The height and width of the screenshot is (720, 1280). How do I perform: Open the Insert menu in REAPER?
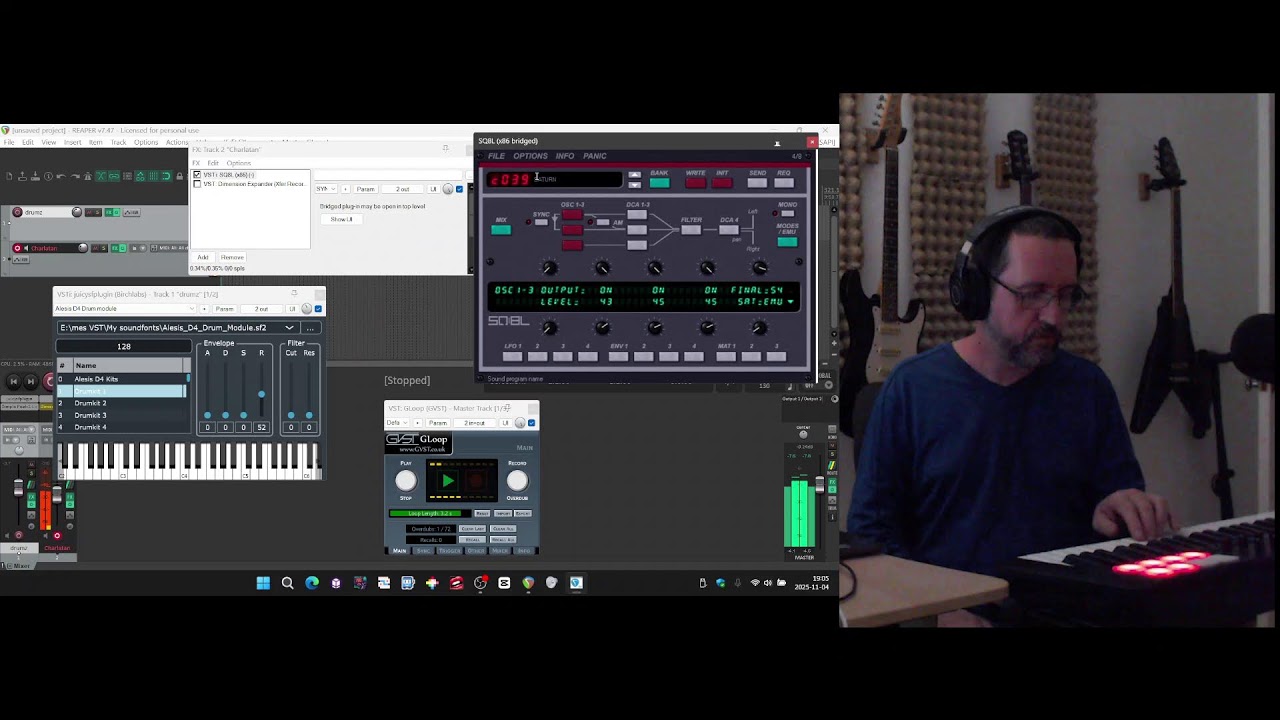click(x=72, y=142)
